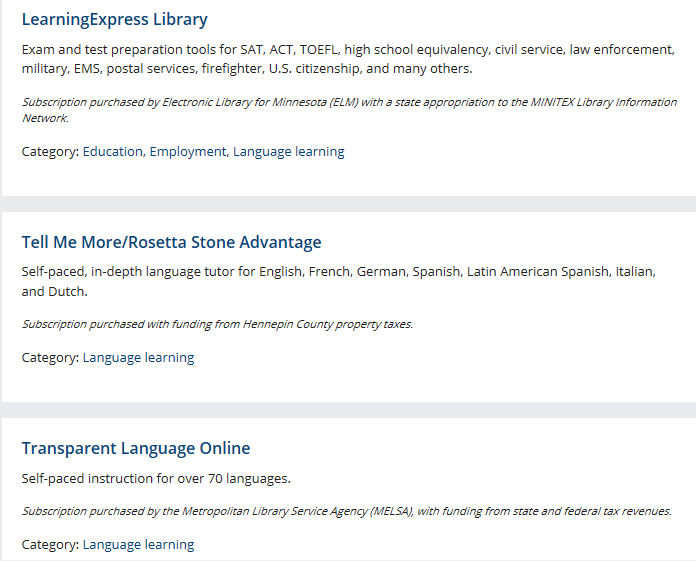Click the Hennepin County property taxes note

[218, 324]
